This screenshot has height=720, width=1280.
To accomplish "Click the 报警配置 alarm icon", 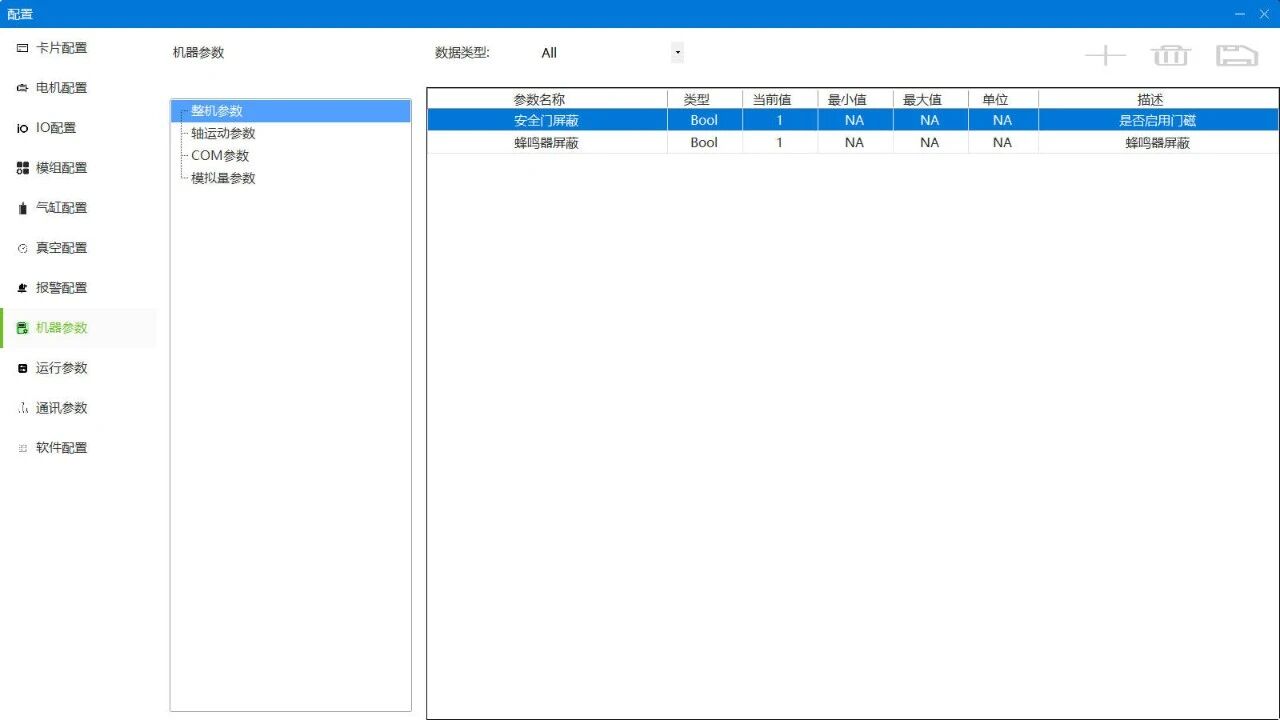I will [x=22, y=288].
